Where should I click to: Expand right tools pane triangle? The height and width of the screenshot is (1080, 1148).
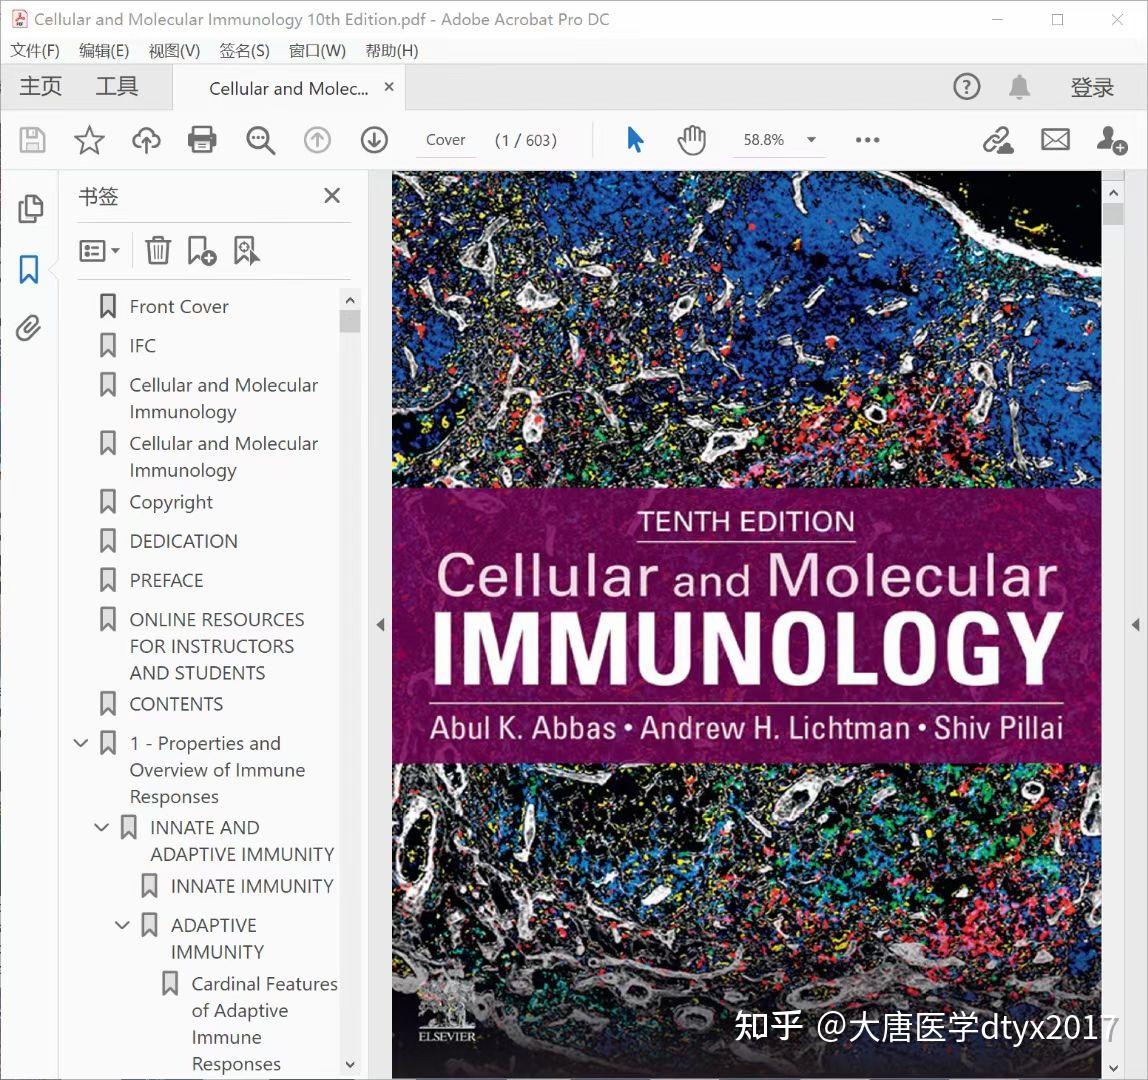pos(1136,625)
